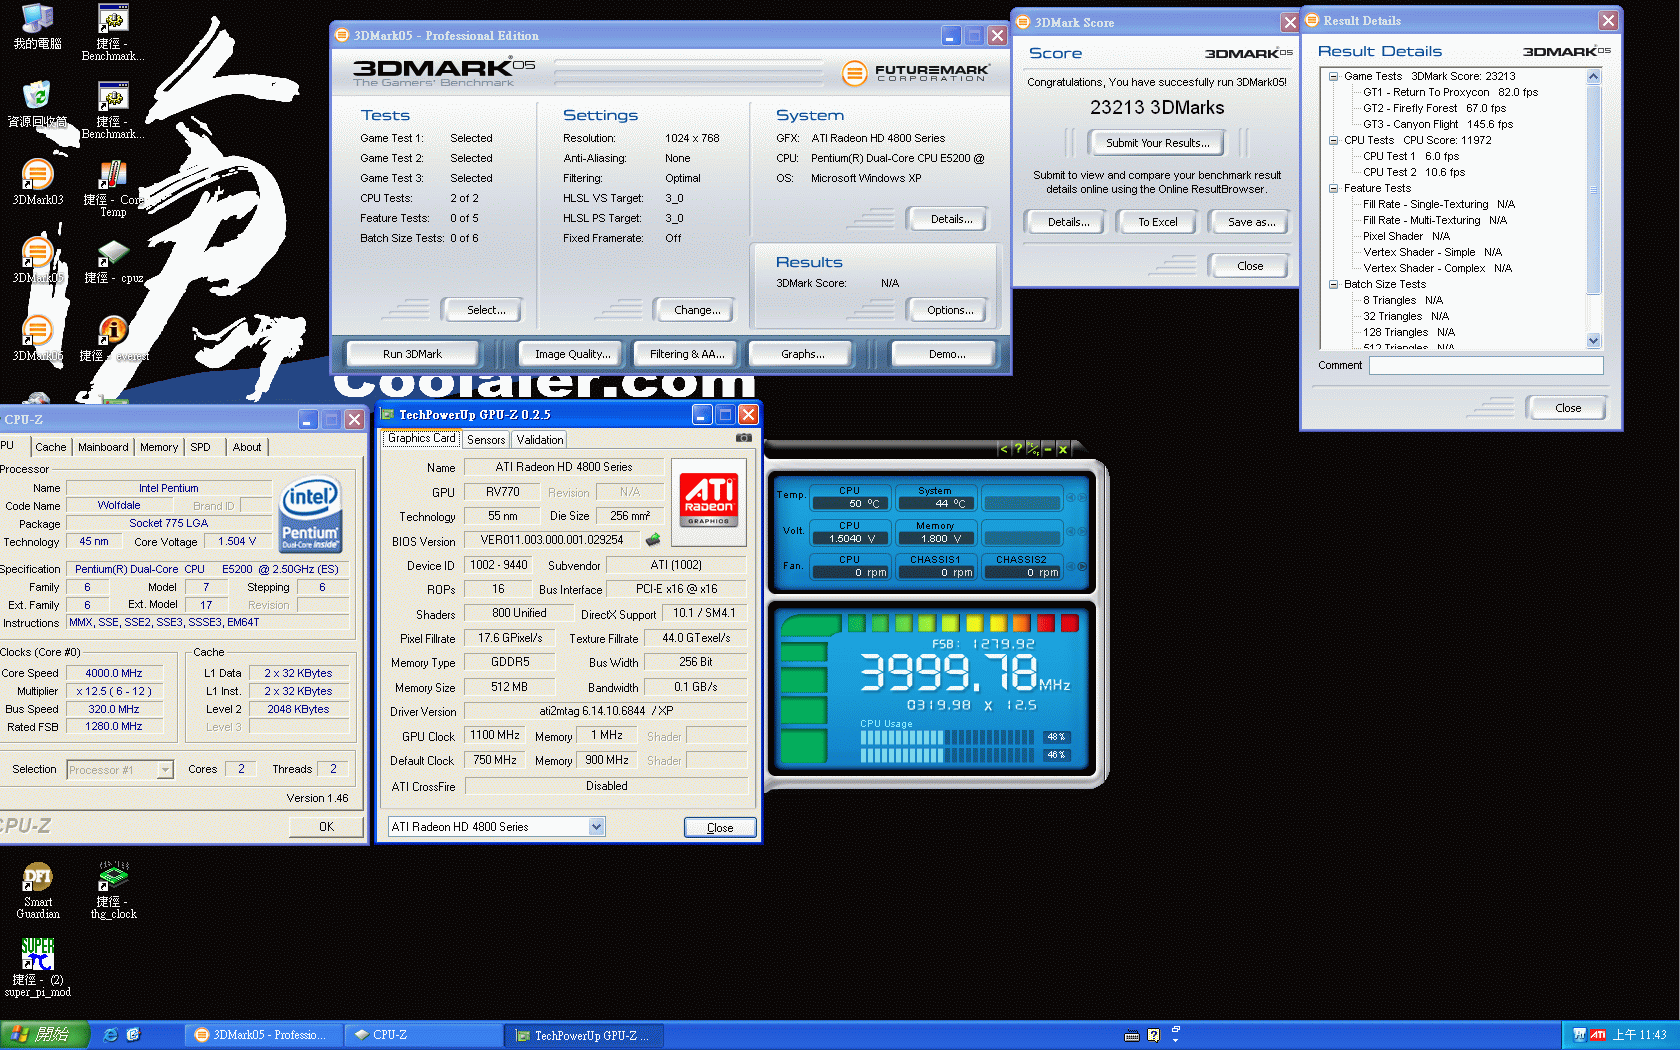1680x1050 pixels.
Task: Collapse the Feature Tests tree node
Action: (x=1333, y=188)
